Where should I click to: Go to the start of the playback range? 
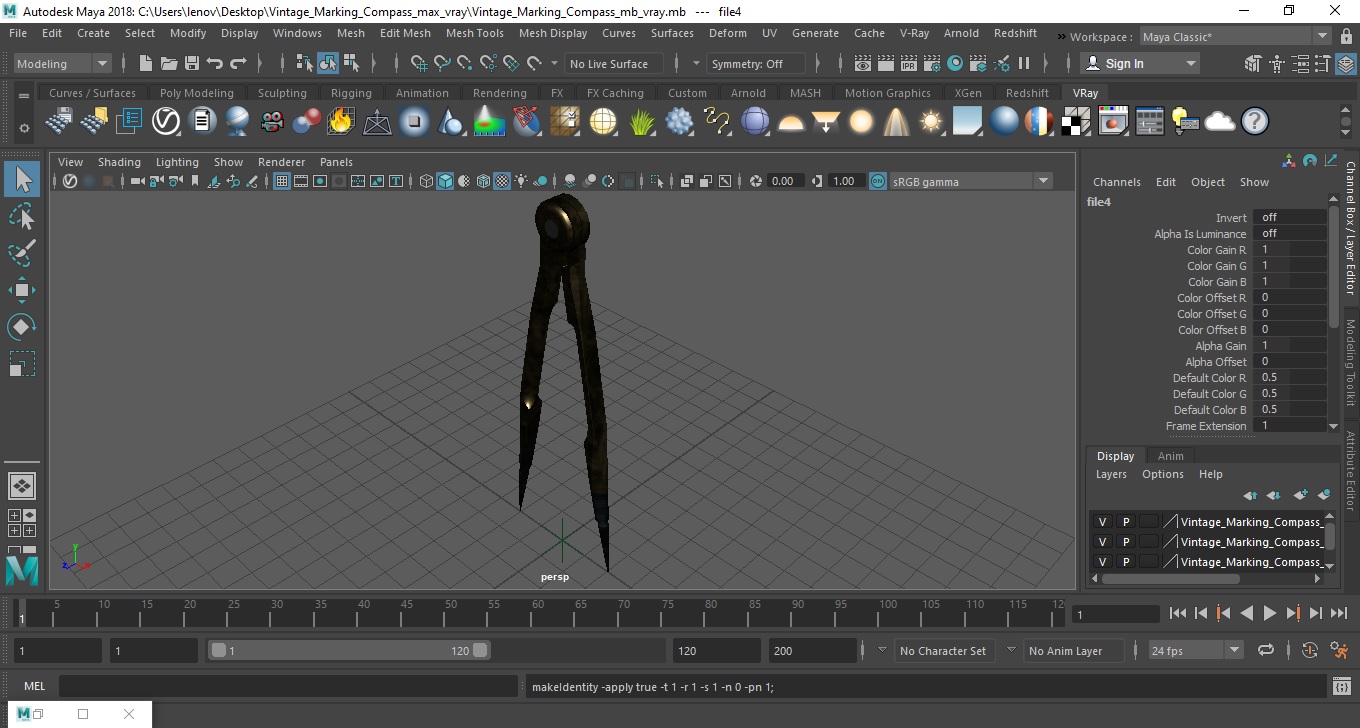click(x=1177, y=613)
